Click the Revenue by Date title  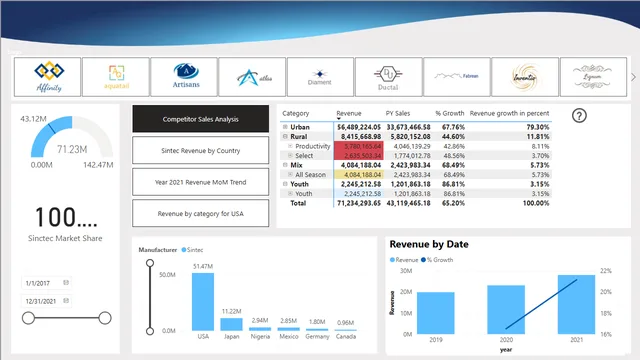pos(429,244)
